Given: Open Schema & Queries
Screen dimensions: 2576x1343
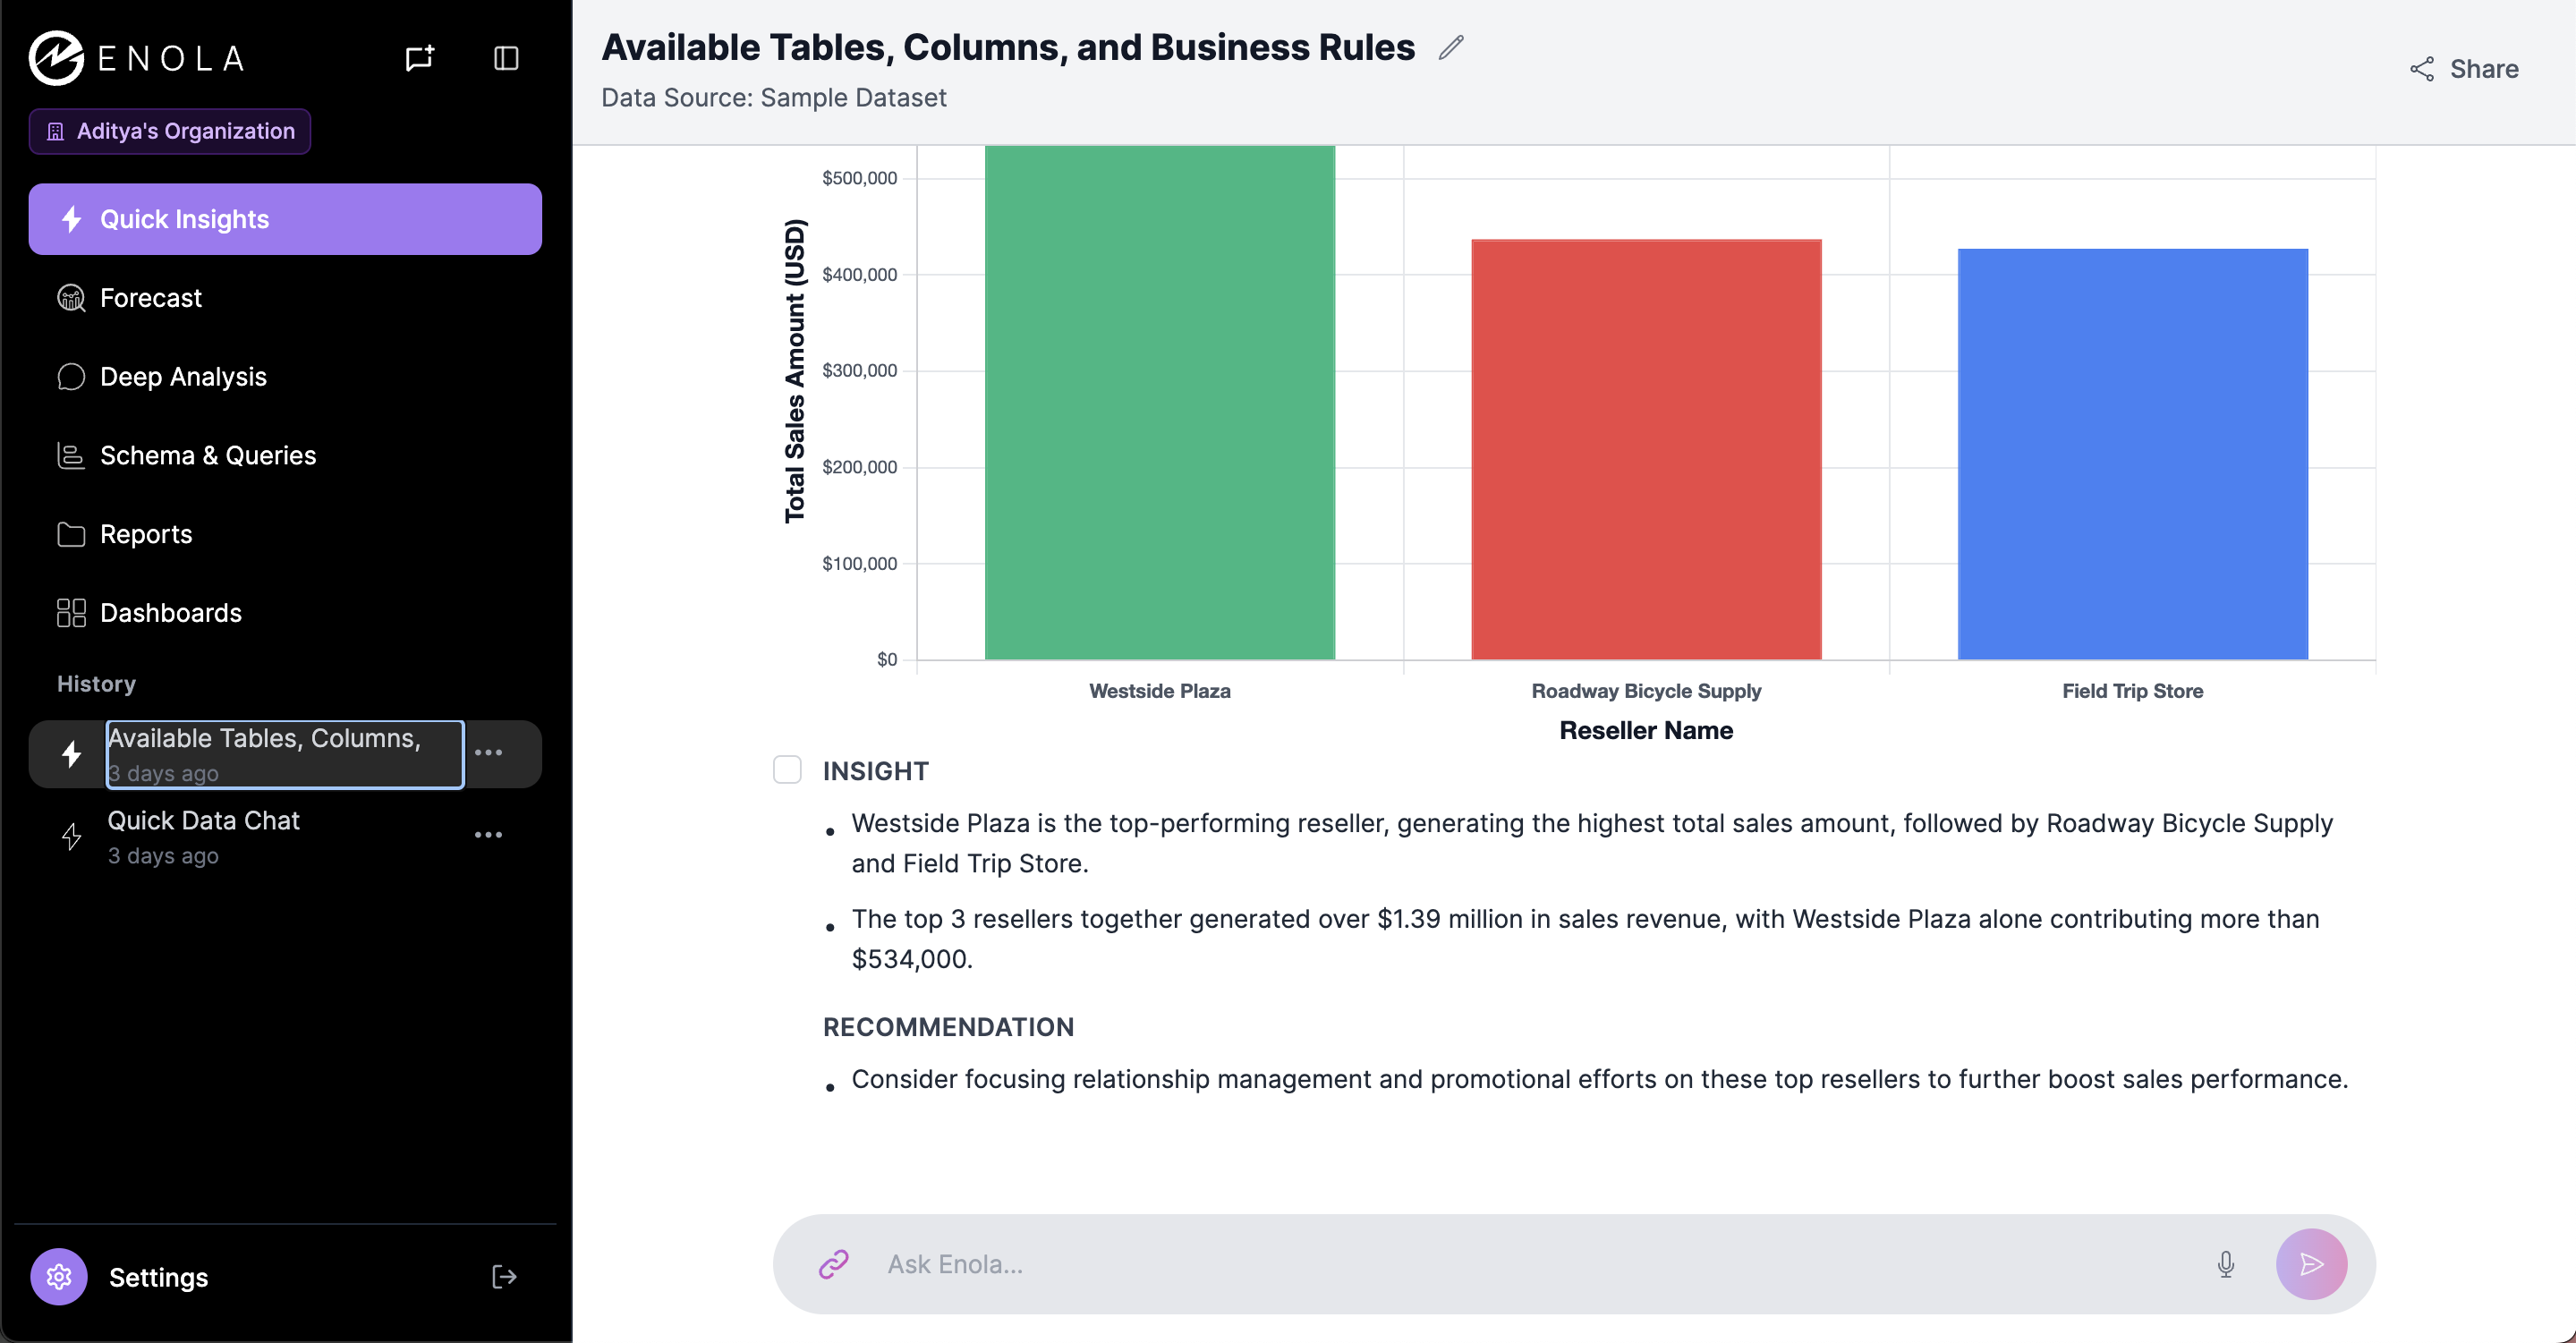Looking at the screenshot, I should tap(285, 455).
